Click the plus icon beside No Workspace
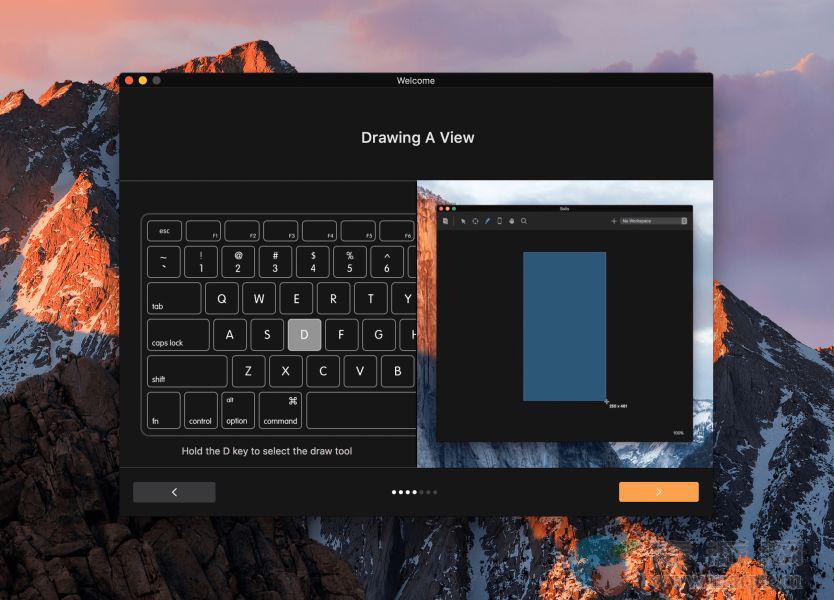 [x=614, y=221]
